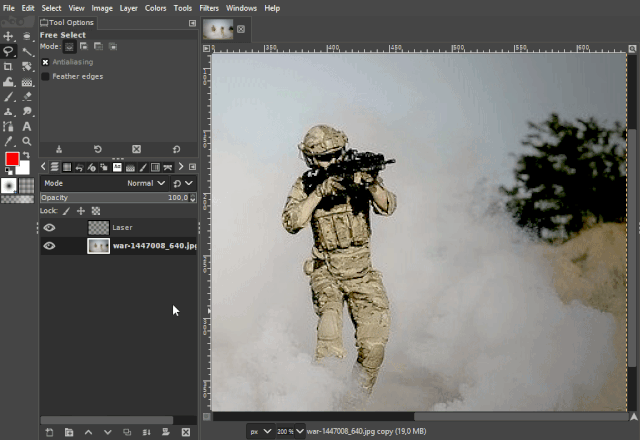
Task: Show the previous dock tabs with left arrow
Action: 43,167
